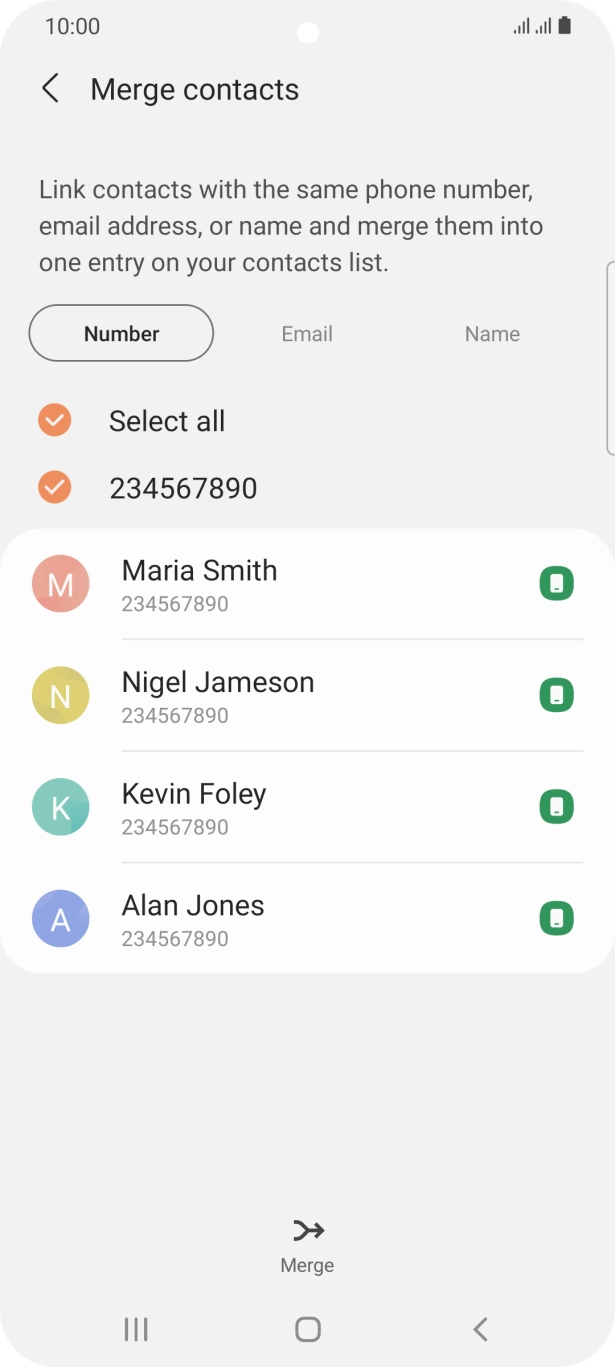Image resolution: width=615 pixels, height=1367 pixels.
Task: Tap Alan Jones's phone storage icon
Action: point(557,919)
